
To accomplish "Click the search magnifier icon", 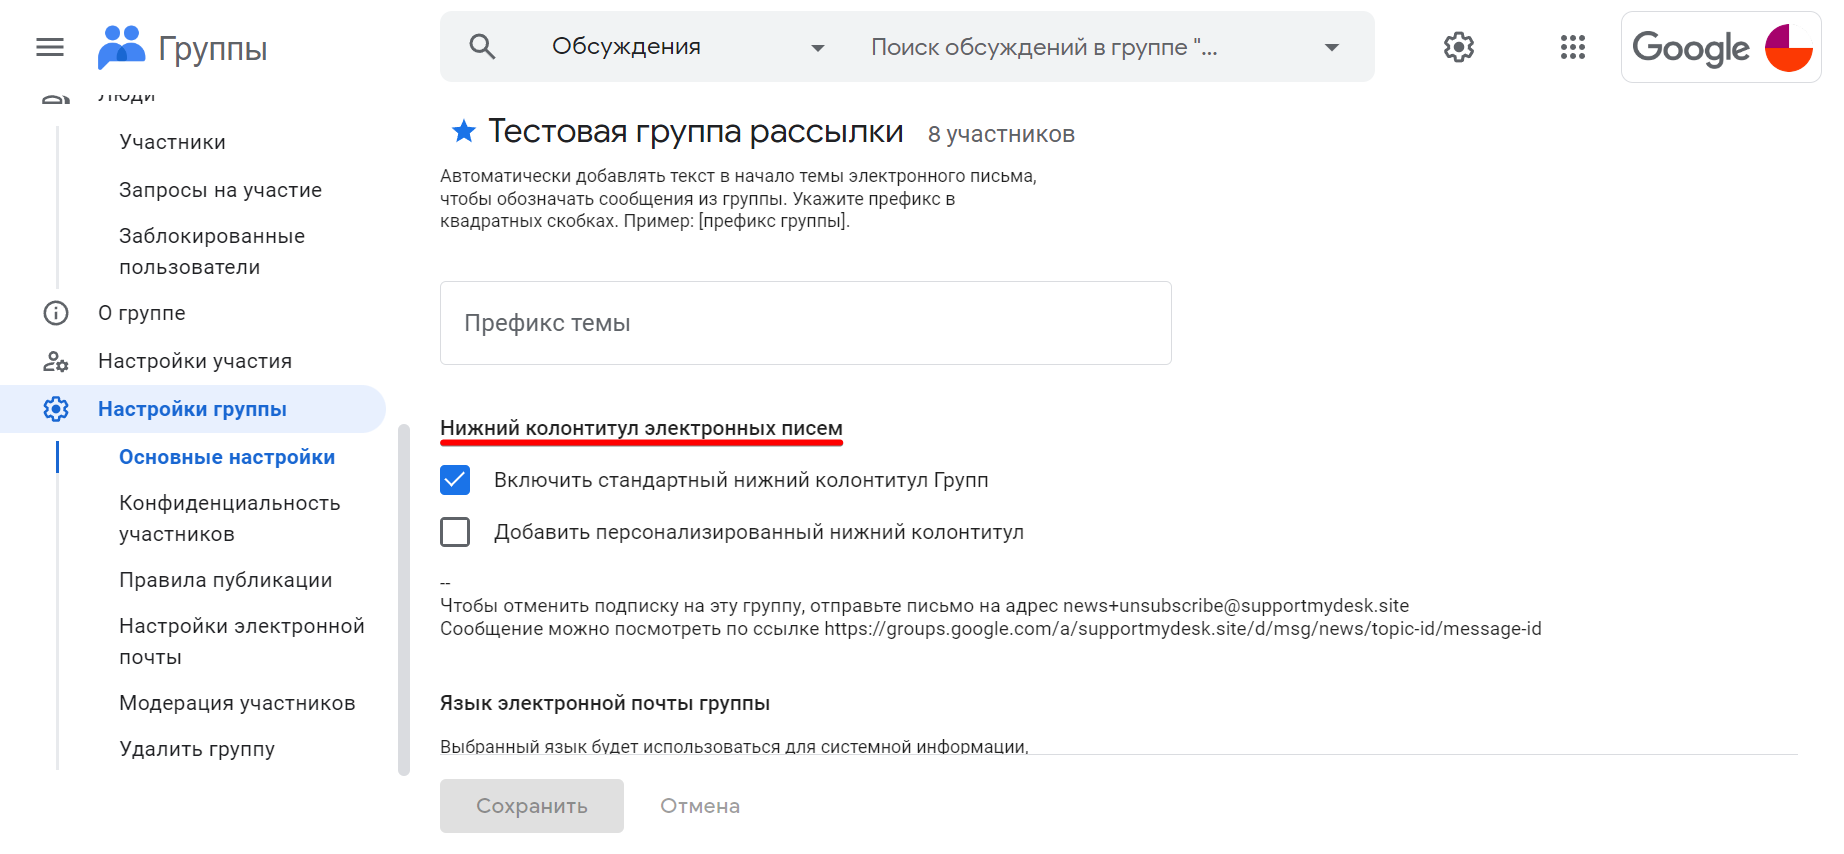I will [x=482, y=47].
